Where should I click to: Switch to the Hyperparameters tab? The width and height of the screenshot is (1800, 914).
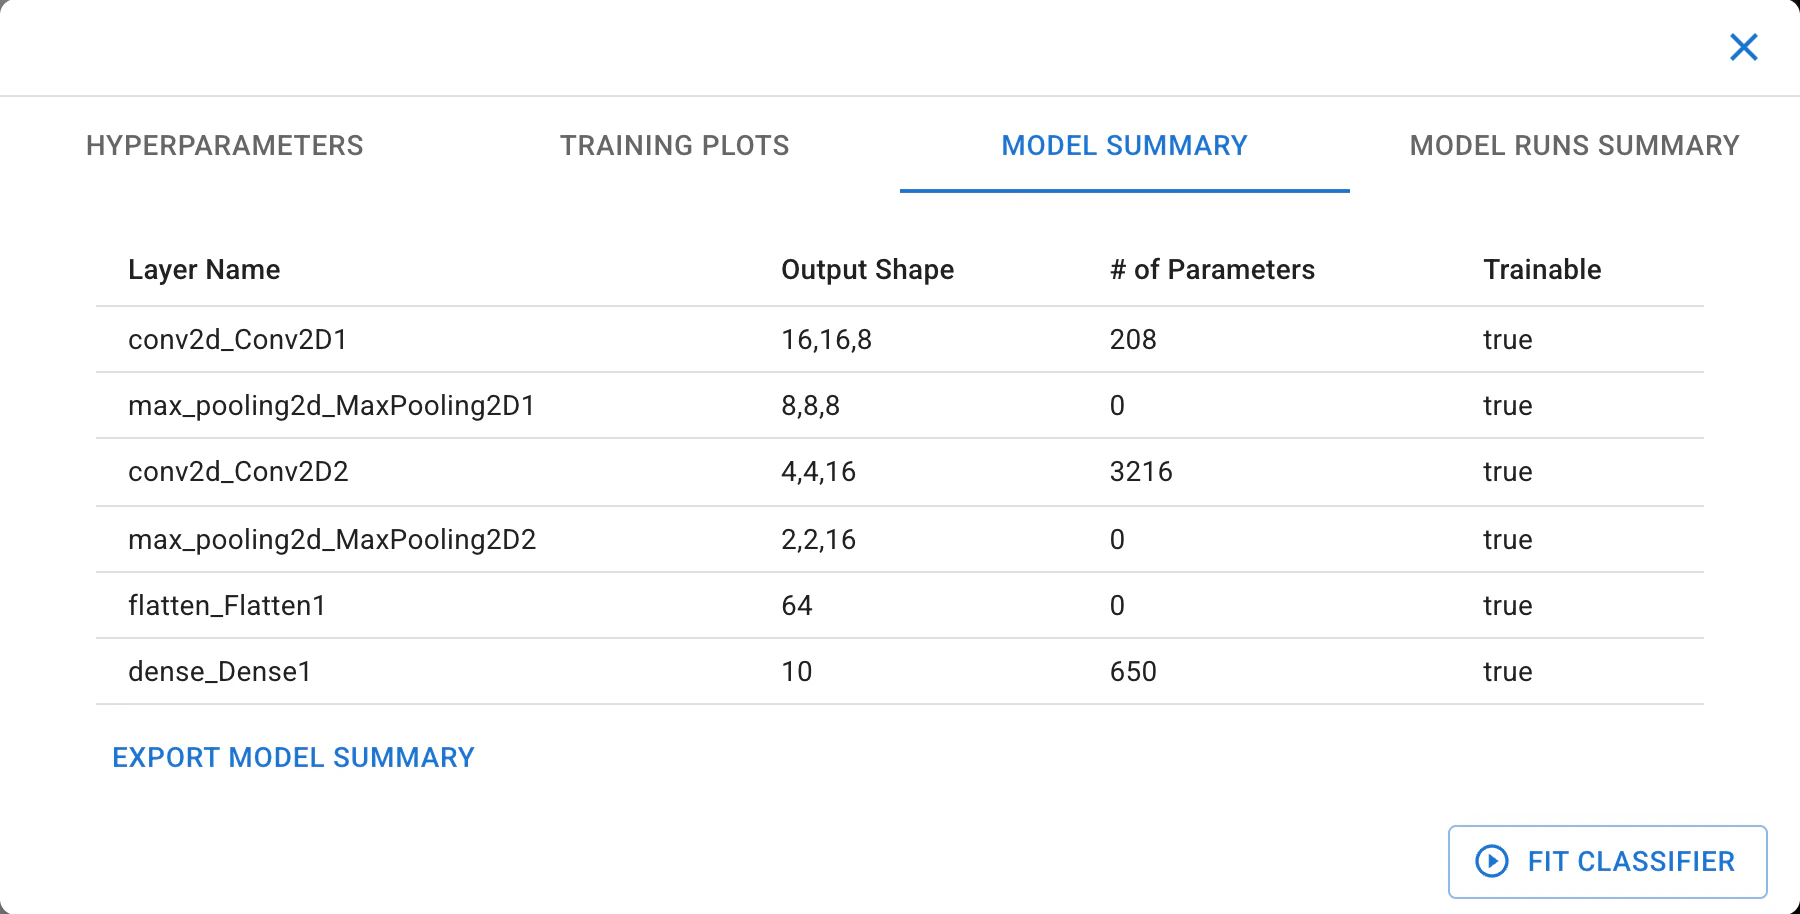[225, 146]
